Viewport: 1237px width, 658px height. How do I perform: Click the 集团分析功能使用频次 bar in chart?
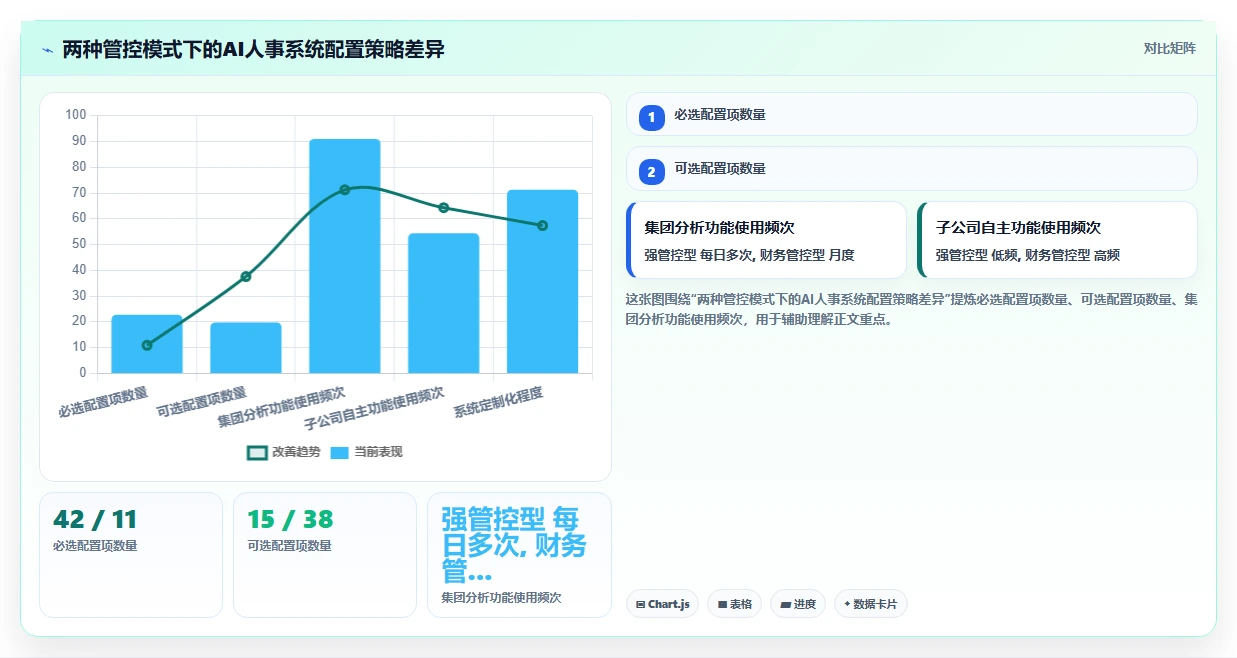(345, 256)
